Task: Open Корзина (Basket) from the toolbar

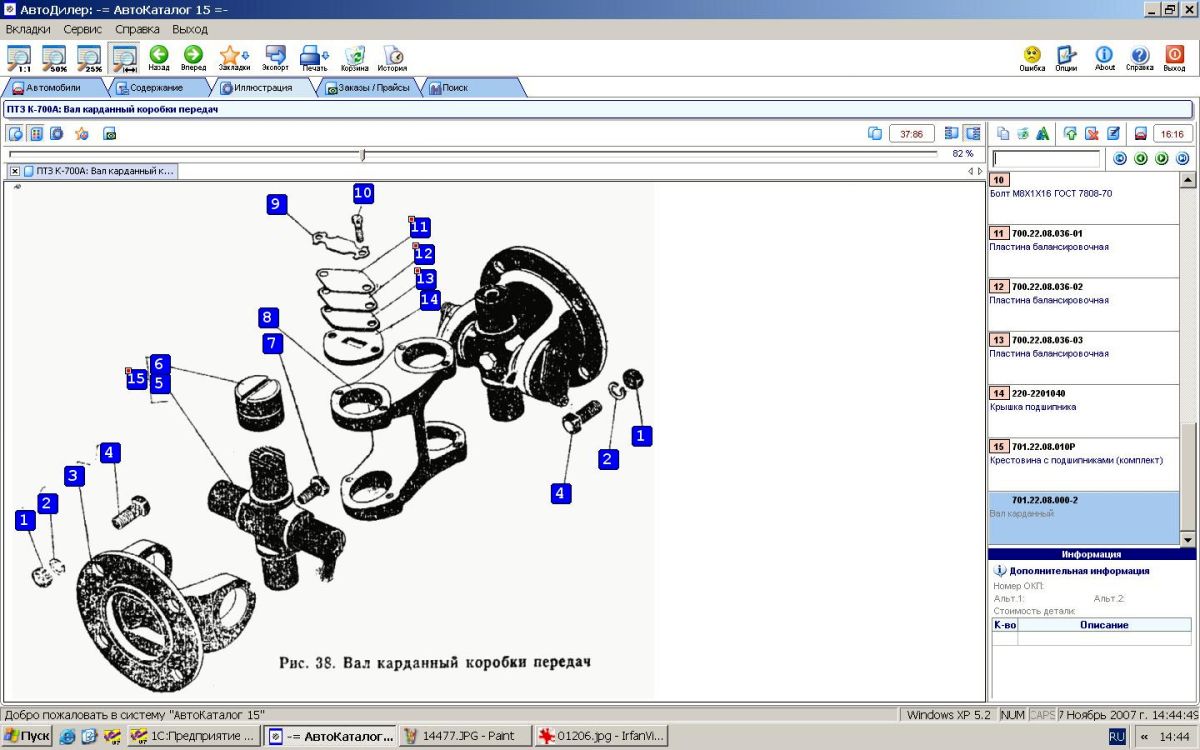Action: [354, 56]
